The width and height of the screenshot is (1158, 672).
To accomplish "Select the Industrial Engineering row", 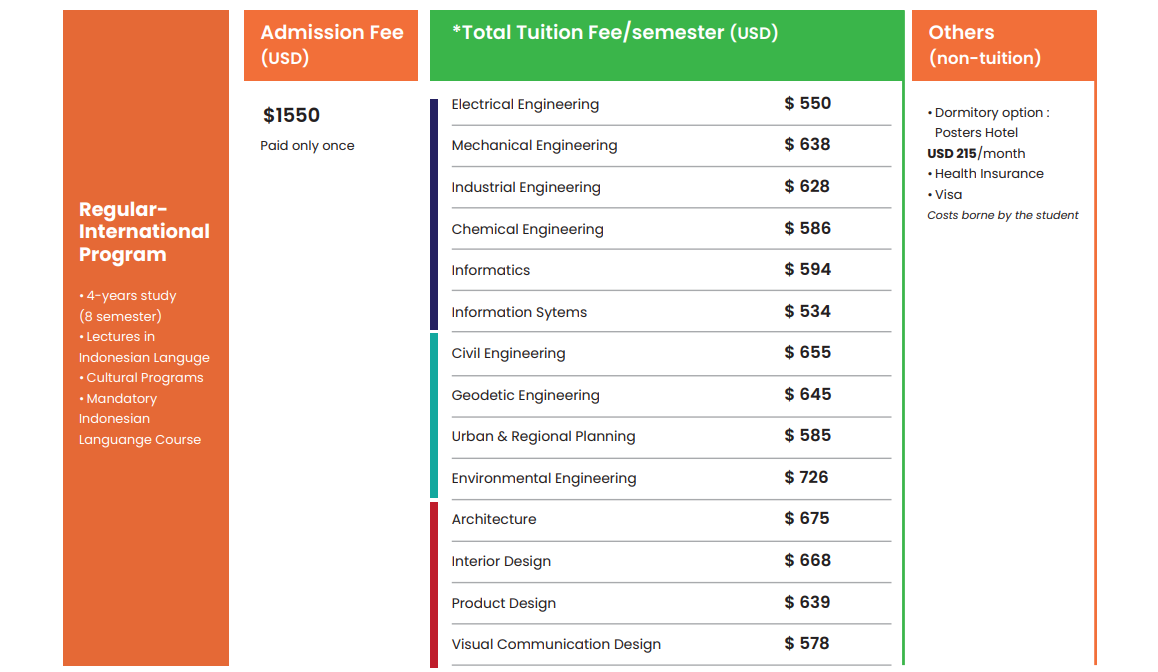I will tap(671, 187).
